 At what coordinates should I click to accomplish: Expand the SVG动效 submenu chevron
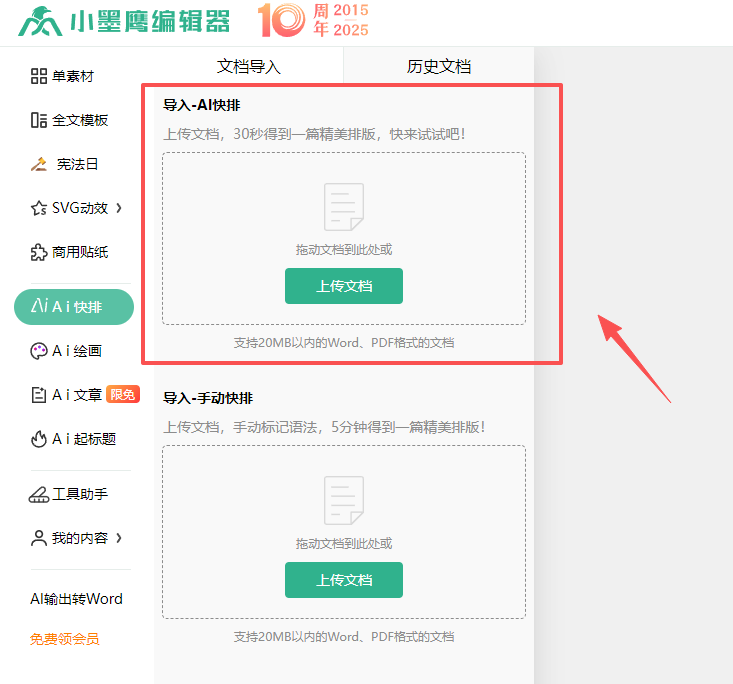(x=120, y=208)
